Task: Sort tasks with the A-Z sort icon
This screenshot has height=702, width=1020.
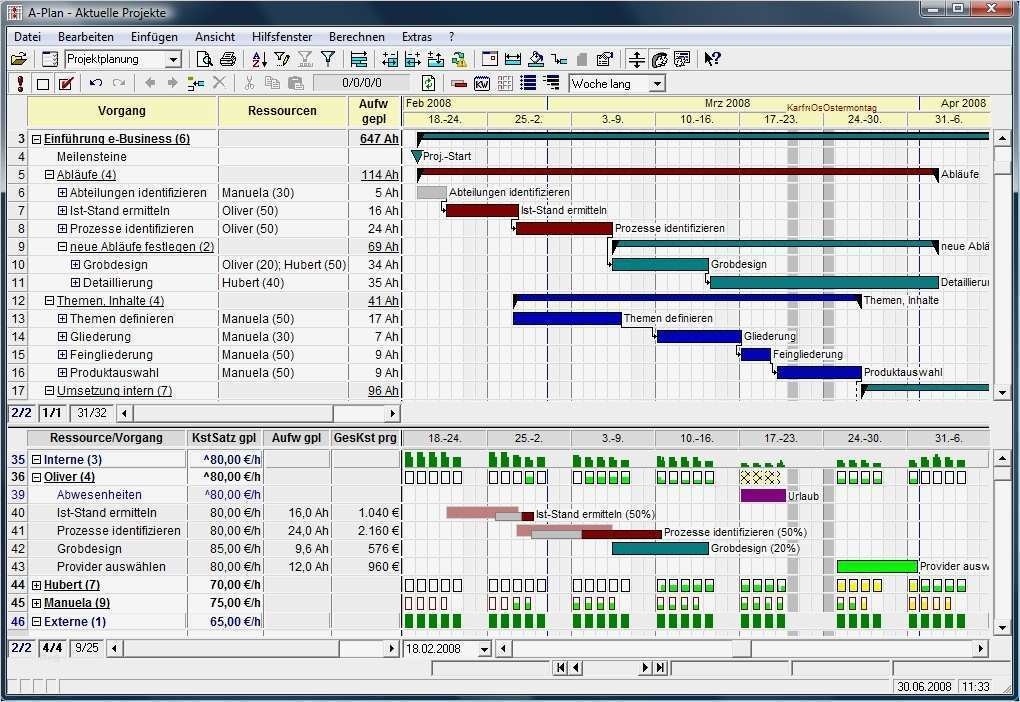Action: point(259,58)
